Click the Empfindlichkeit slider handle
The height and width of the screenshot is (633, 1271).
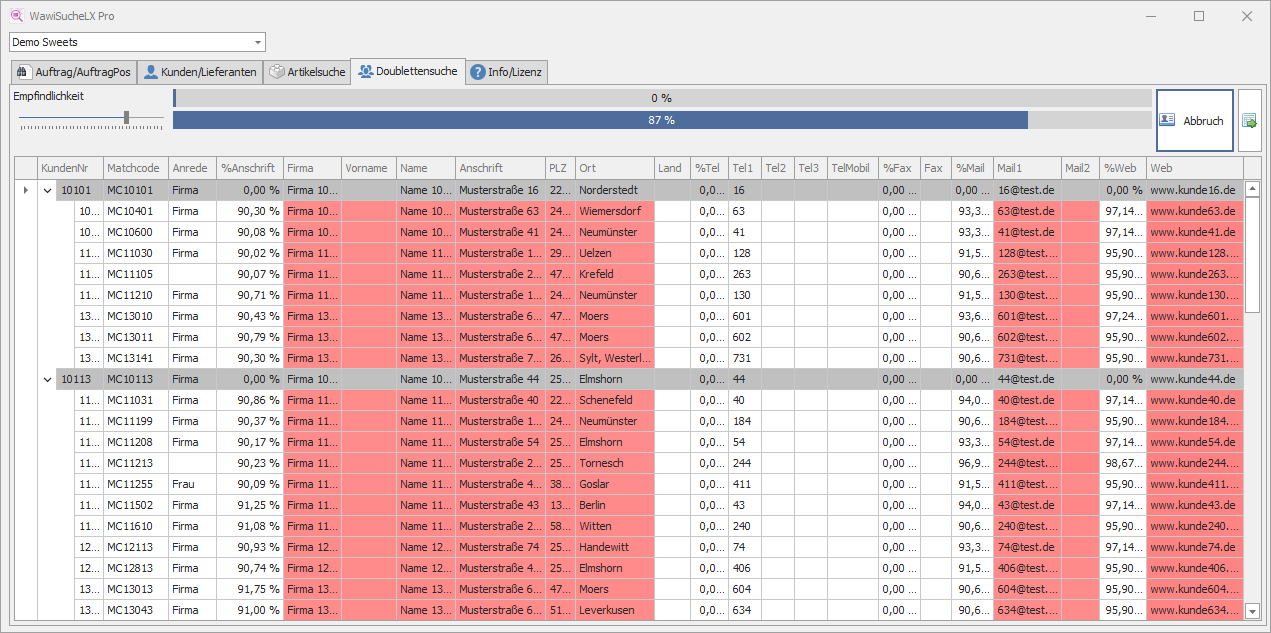126,118
